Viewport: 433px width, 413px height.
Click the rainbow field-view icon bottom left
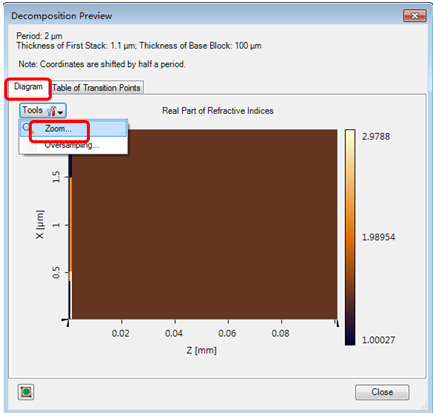point(26,392)
